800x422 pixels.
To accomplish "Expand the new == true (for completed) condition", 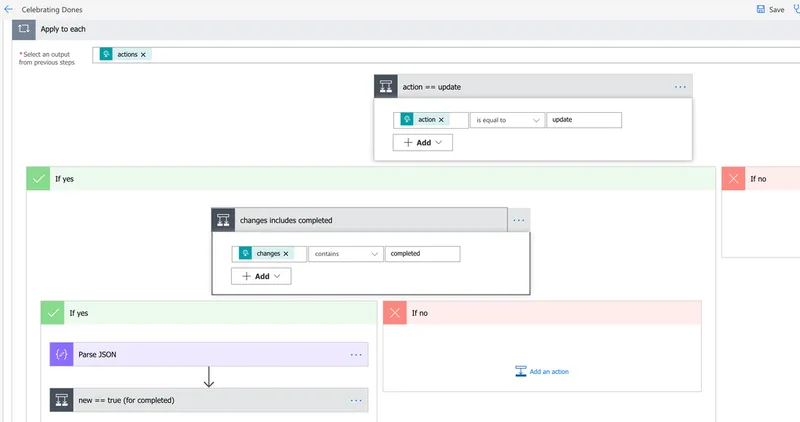I will (209, 400).
